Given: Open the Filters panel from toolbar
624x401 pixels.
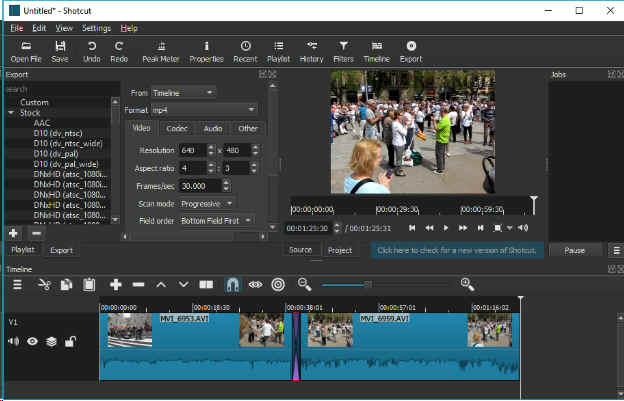Looking at the screenshot, I should [x=343, y=51].
